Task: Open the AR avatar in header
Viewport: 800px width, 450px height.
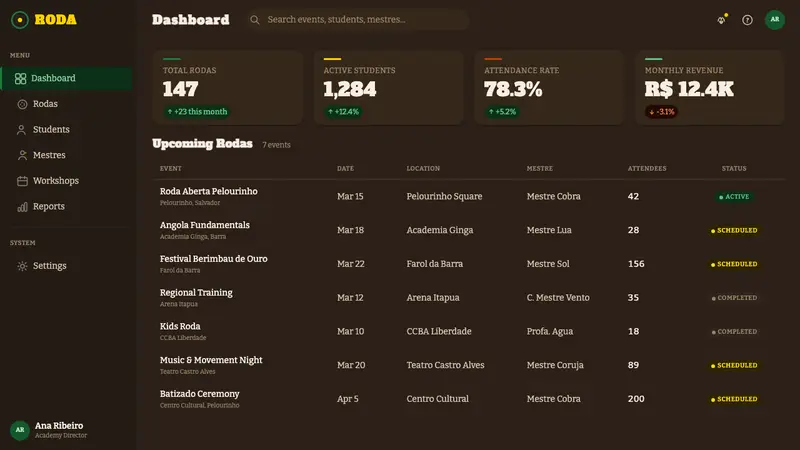Action: click(774, 19)
